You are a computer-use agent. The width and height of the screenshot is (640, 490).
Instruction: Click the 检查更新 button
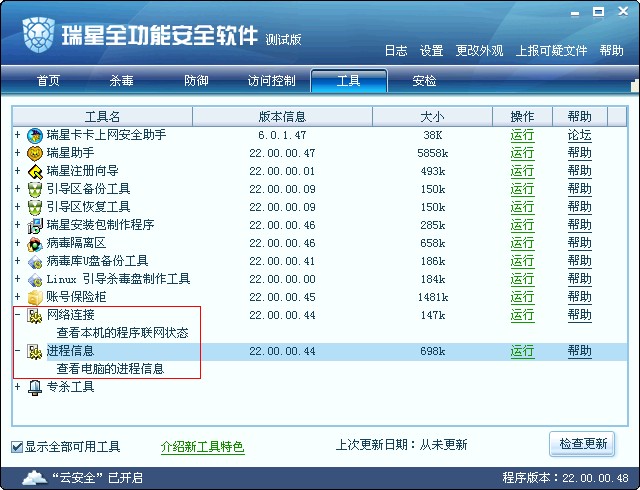[x=582, y=444]
